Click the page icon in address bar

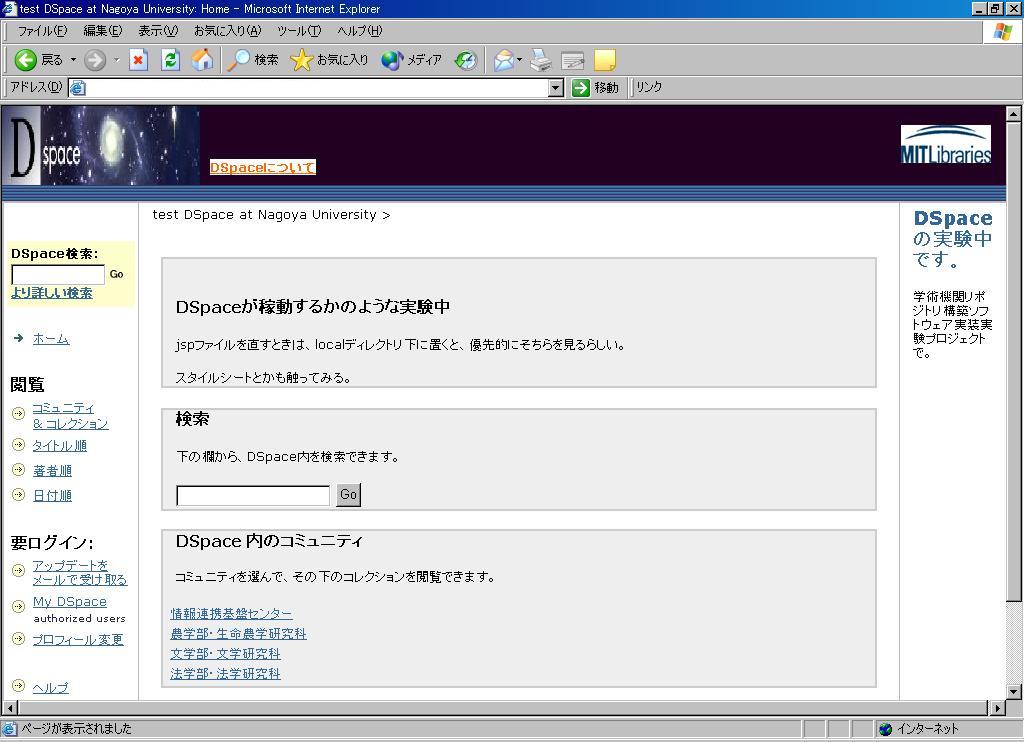(78, 88)
